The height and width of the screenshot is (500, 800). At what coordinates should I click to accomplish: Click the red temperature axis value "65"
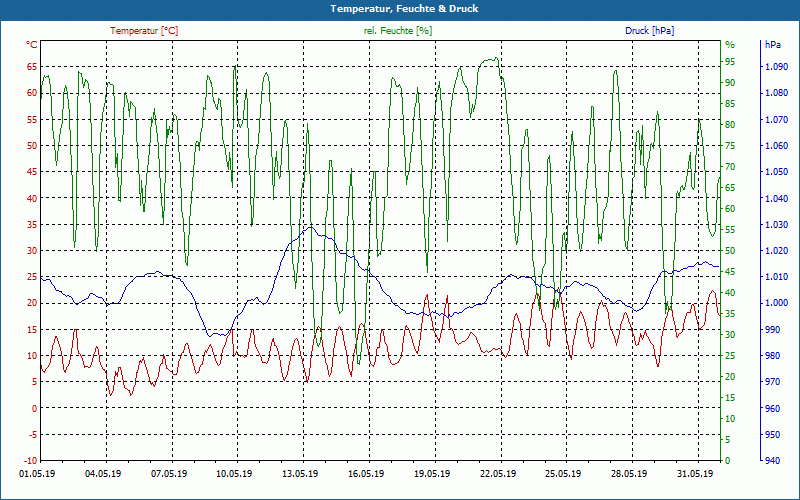tap(33, 66)
